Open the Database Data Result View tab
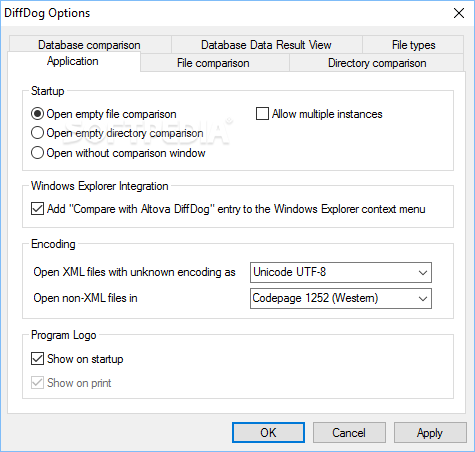The image size is (475, 452). [267, 45]
